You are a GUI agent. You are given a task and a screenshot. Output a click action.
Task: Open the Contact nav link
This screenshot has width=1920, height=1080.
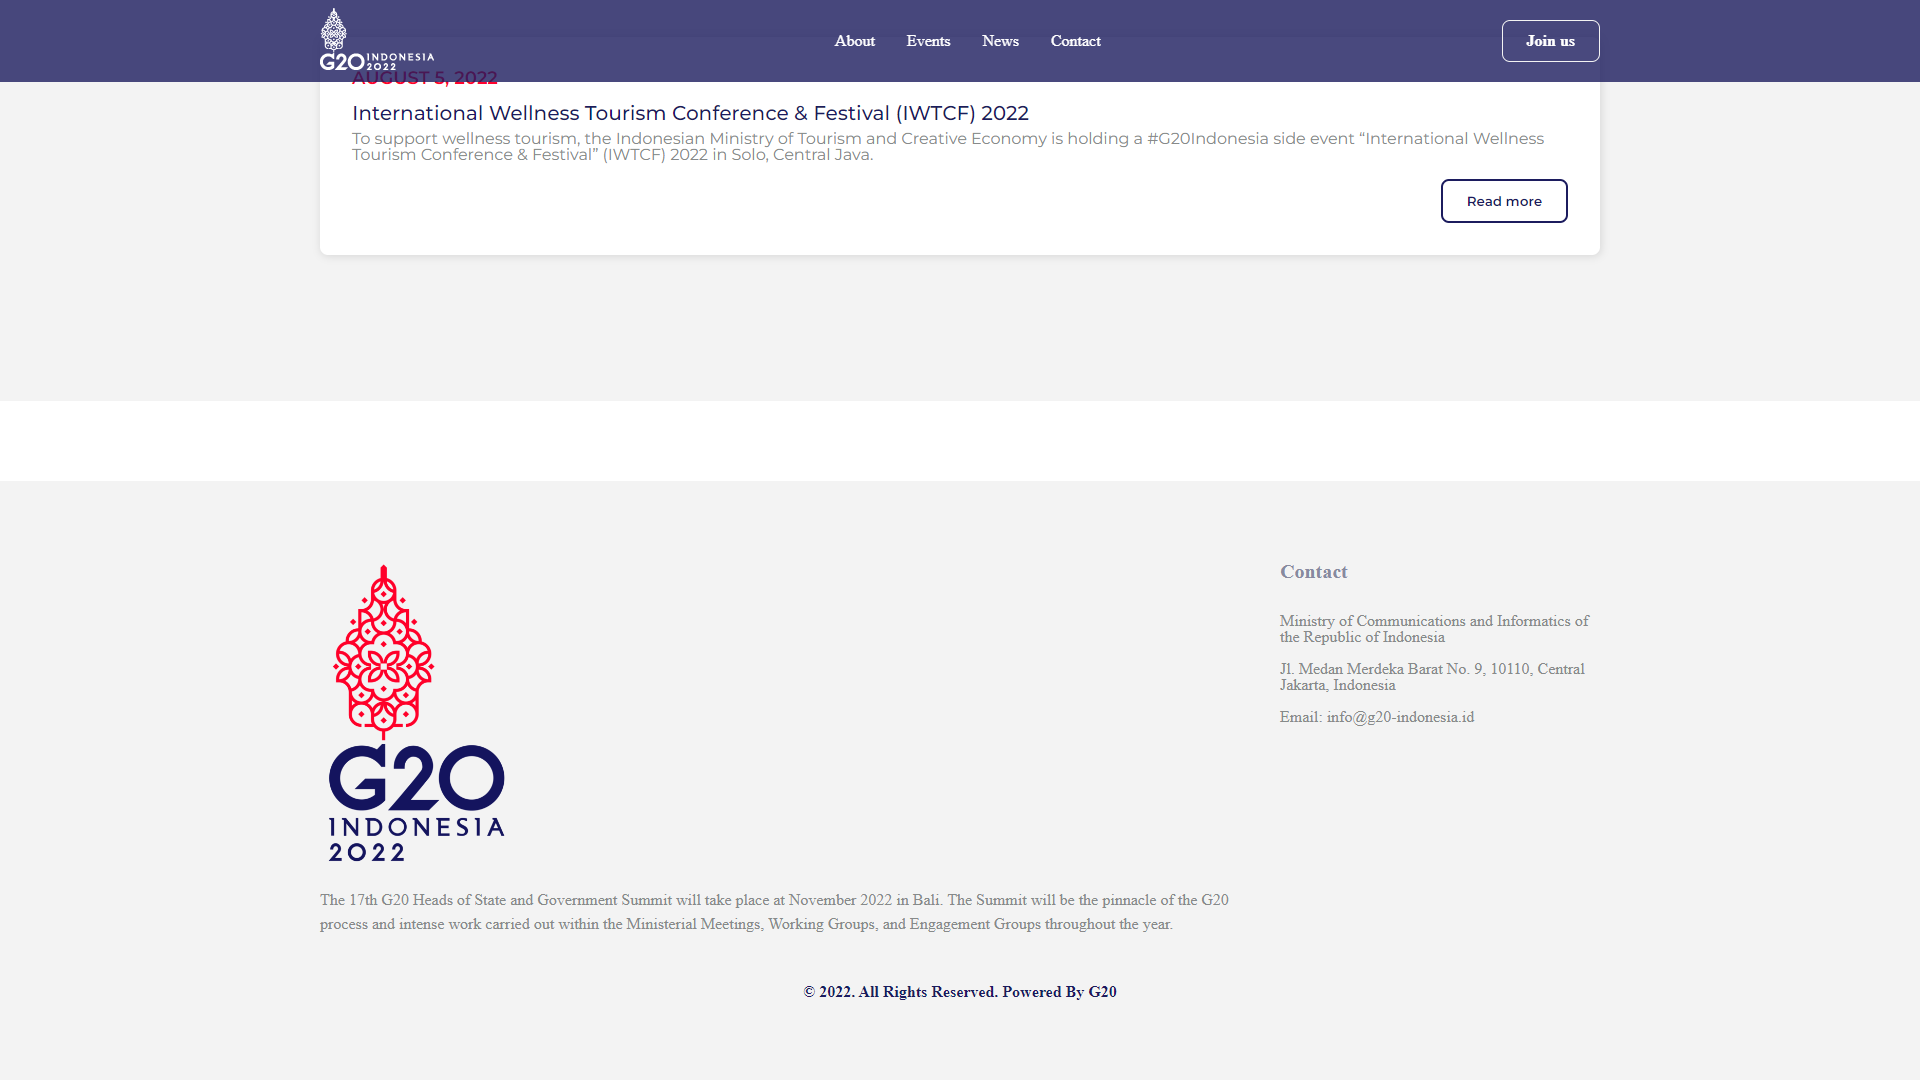pos(1075,41)
